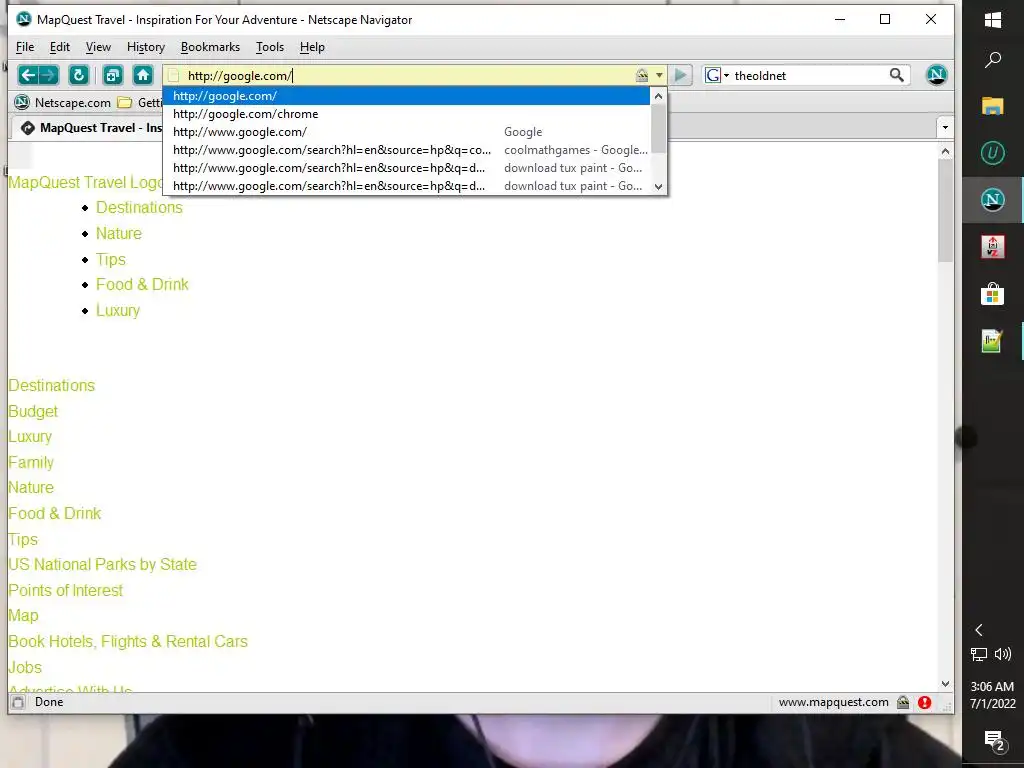Open the History menu
Viewport: 1024px width, 768px height.
pos(146,47)
